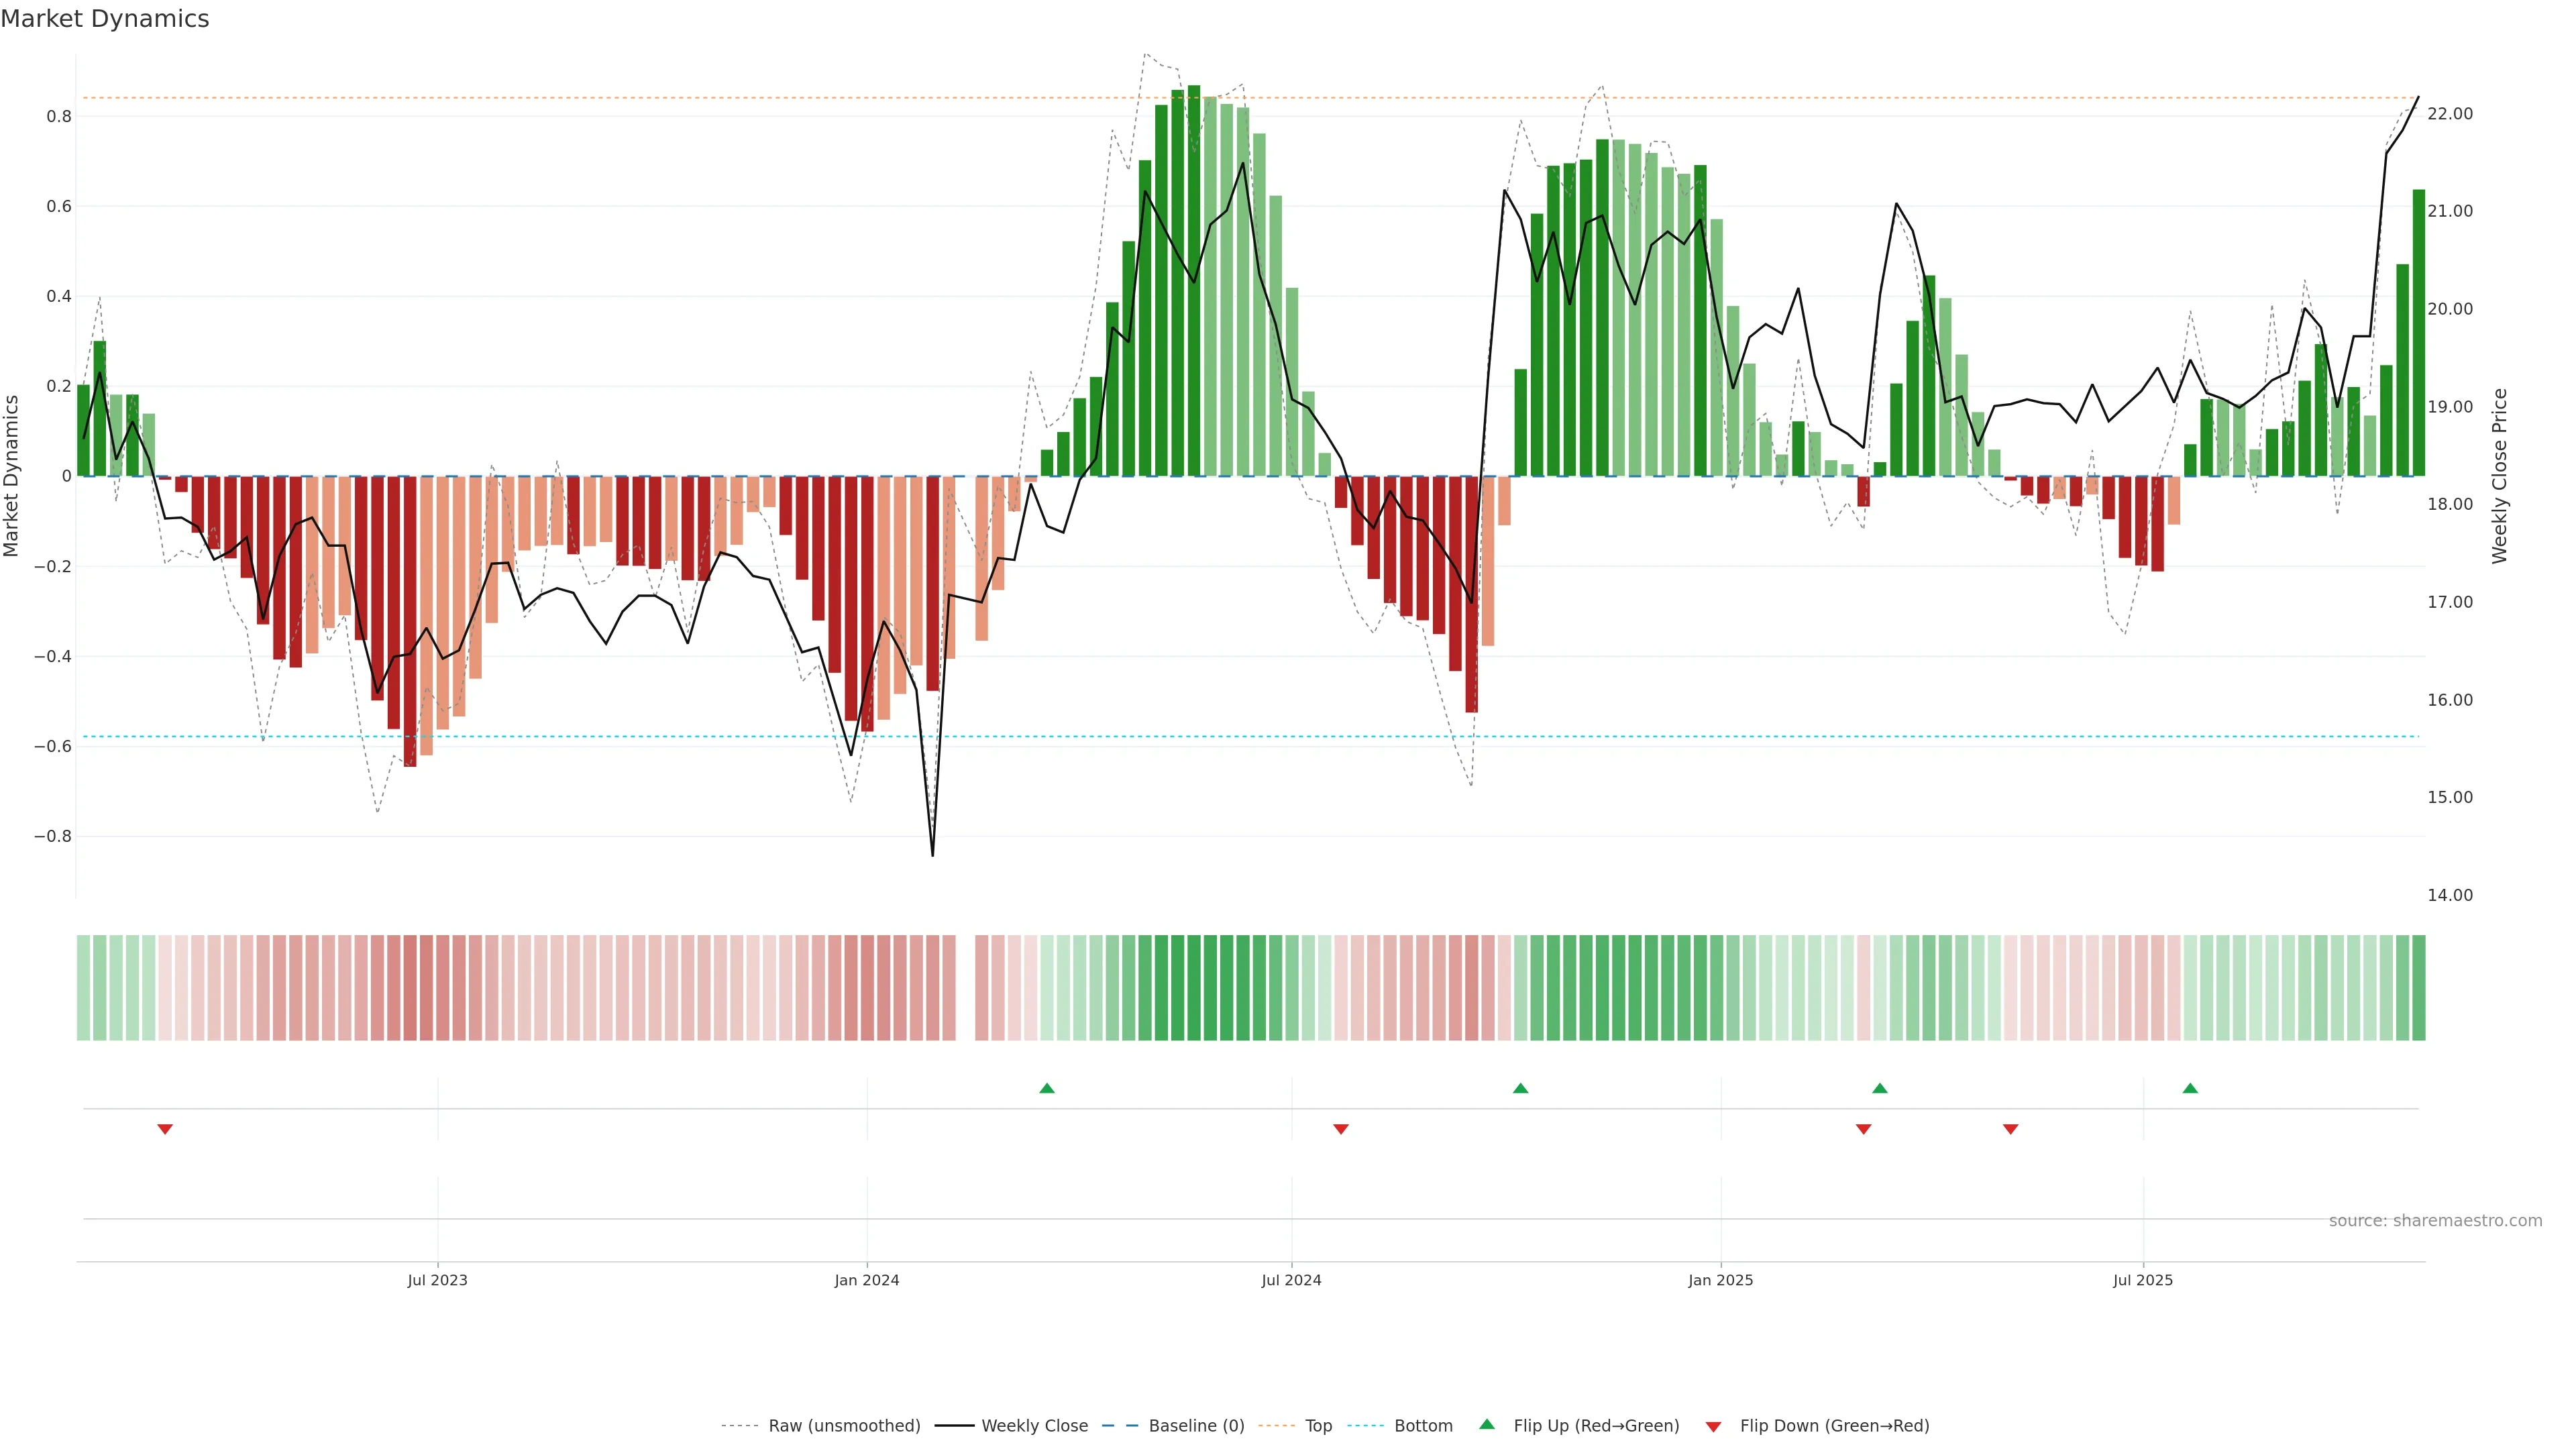Click the second green flip-up triangle marker

(1520, 1088)
